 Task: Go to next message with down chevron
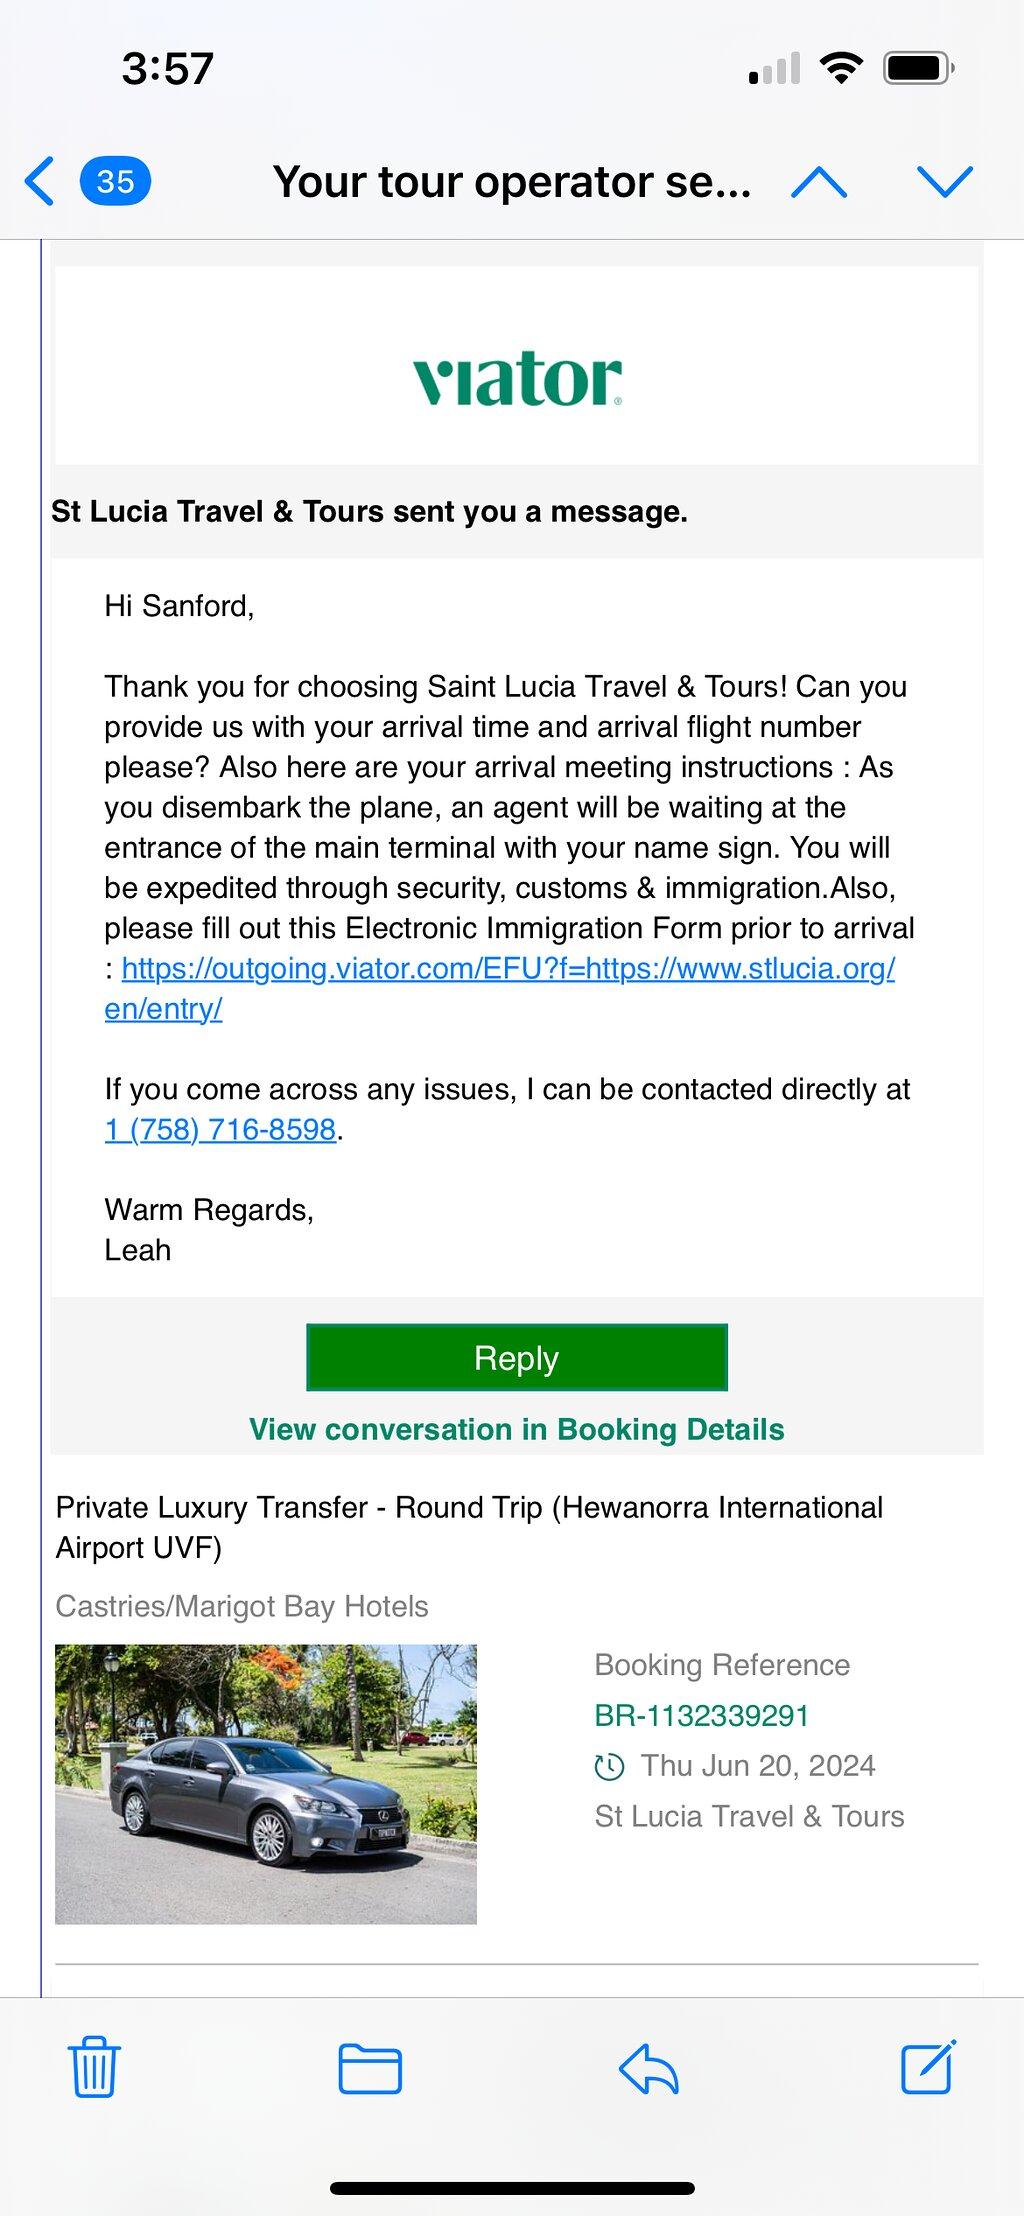coord(945,182)
